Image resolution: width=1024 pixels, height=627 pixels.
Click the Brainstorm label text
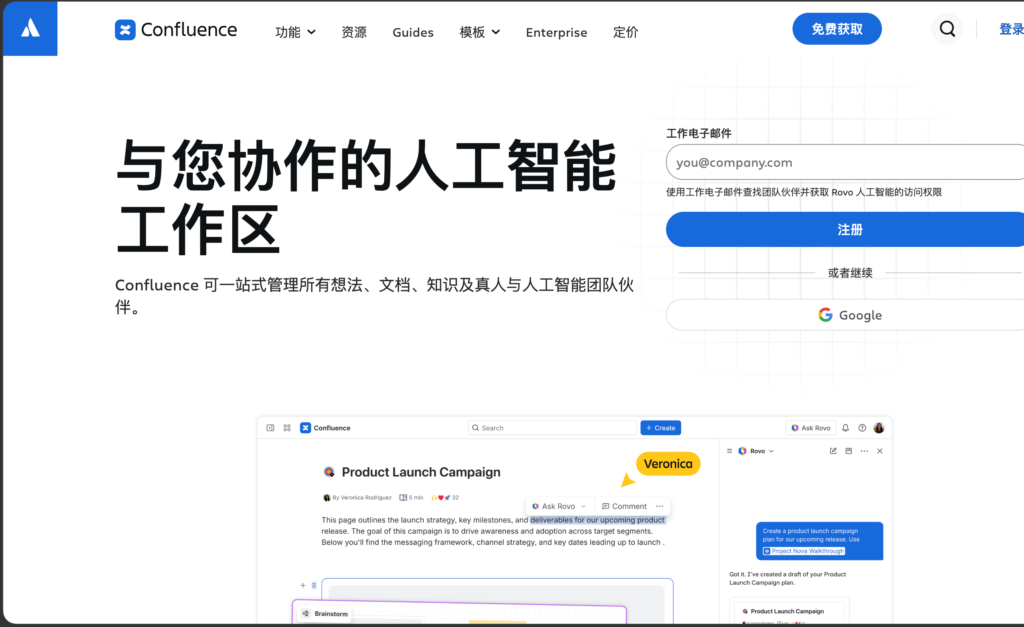click(331, 614)
